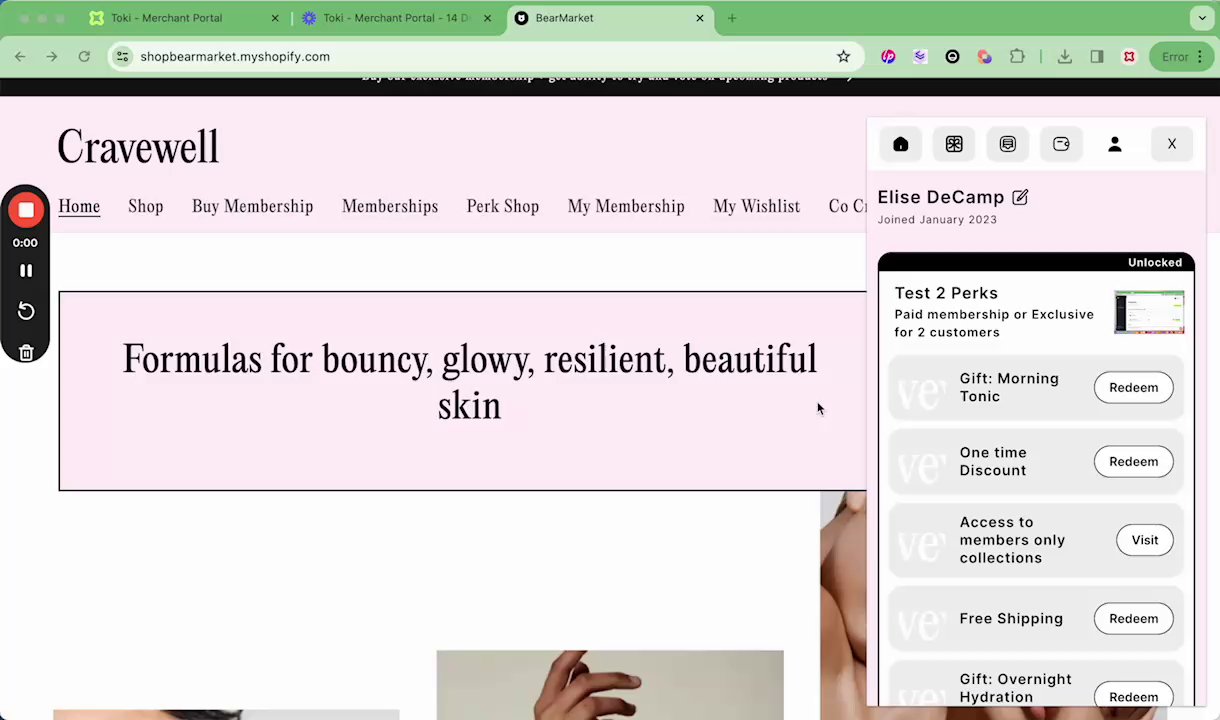Open the Shop menu item
The image size is (1220, 720).
click(x=146, y=206)
